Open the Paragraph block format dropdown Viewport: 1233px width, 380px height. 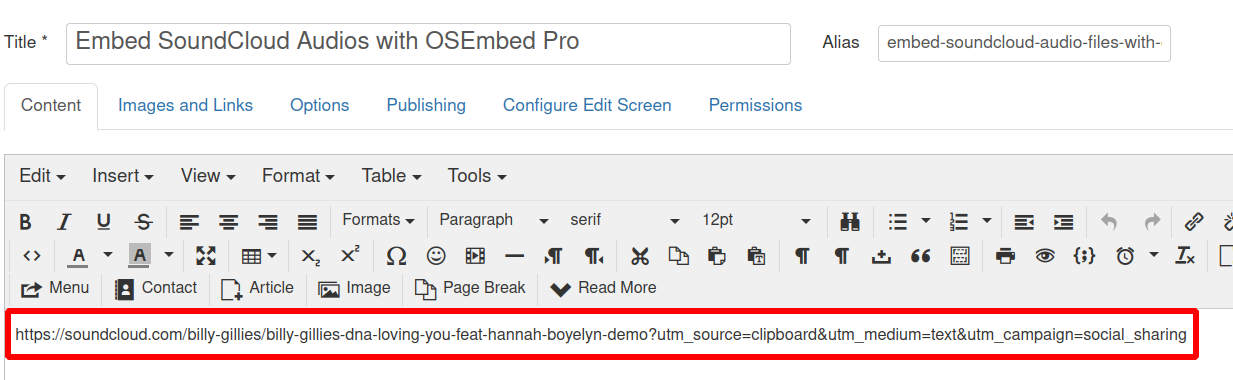494,221
